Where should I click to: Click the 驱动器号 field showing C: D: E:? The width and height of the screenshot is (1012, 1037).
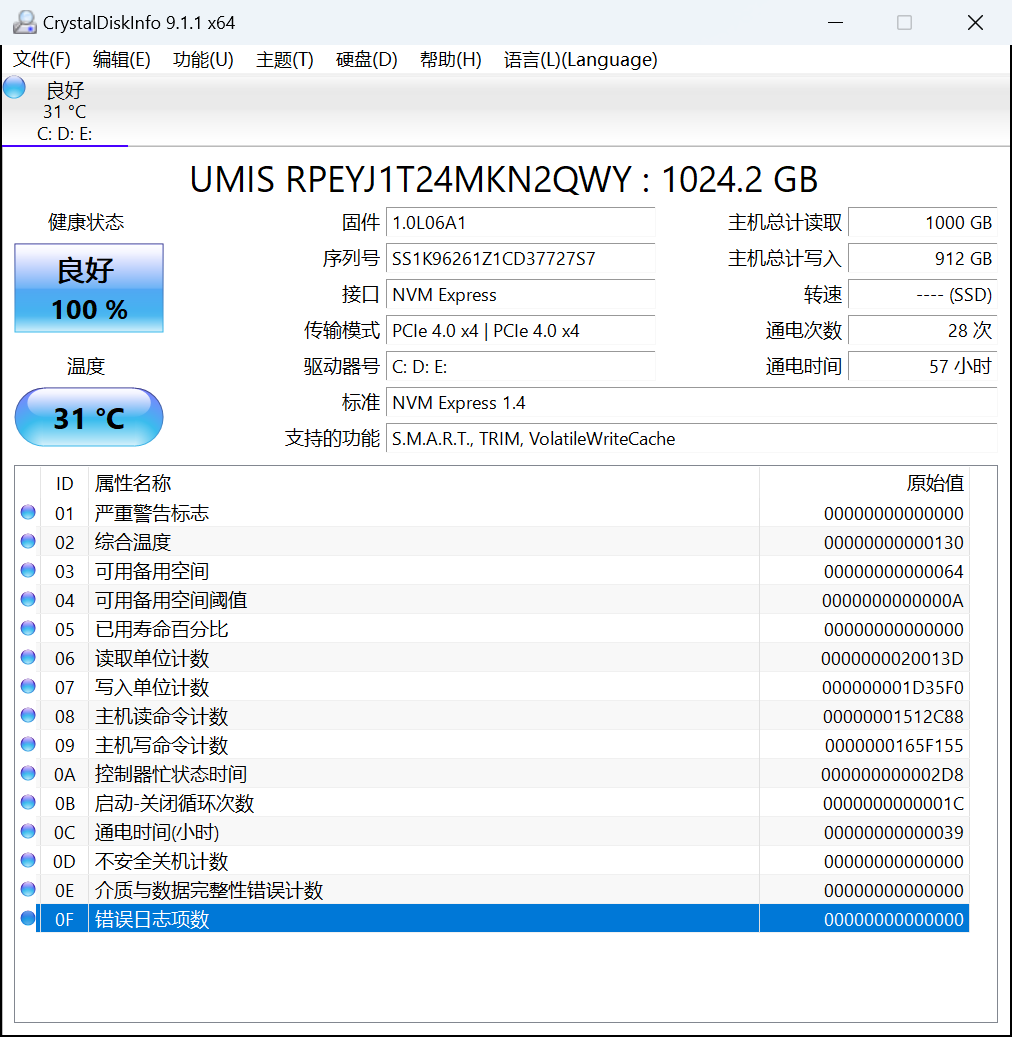click(521, 366)
